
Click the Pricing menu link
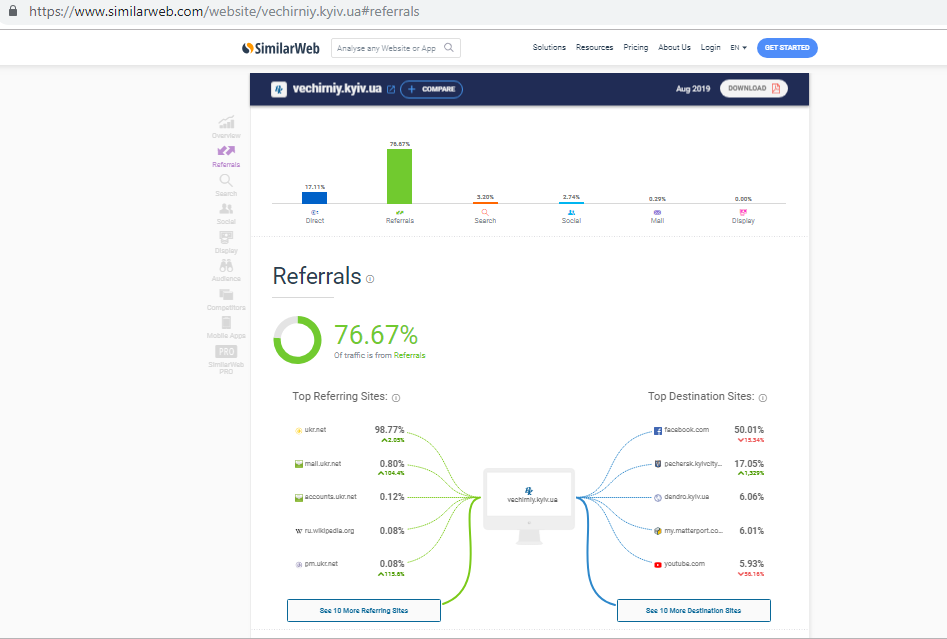(635, 47)
